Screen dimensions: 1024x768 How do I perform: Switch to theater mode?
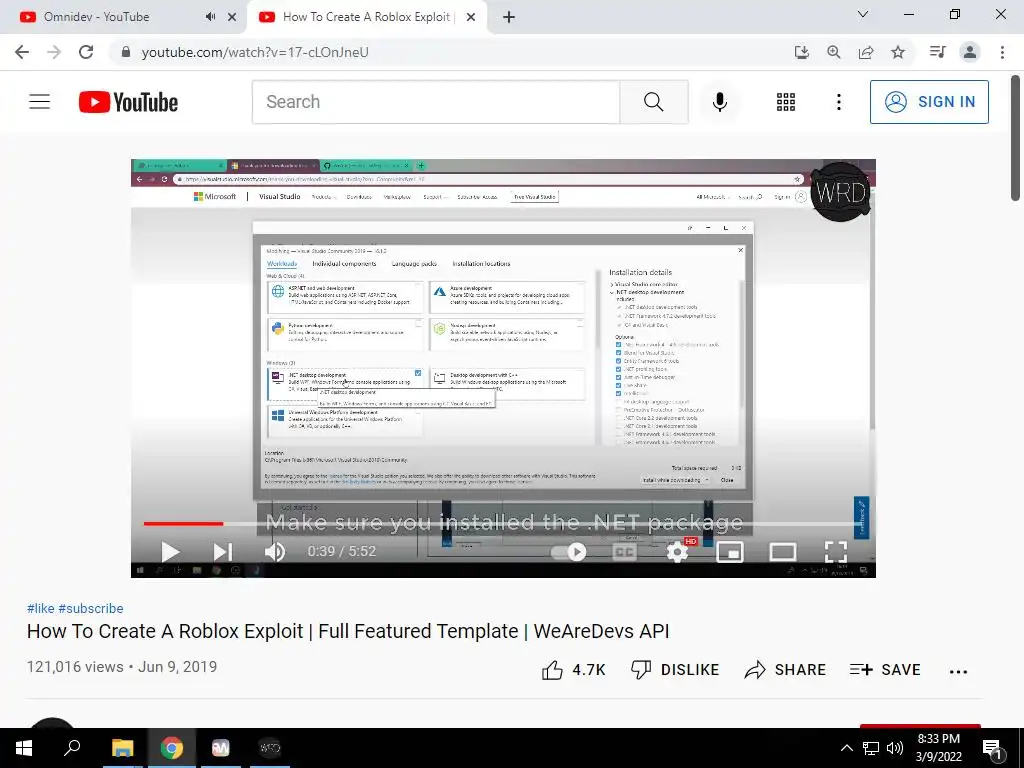tap(782, 552)
